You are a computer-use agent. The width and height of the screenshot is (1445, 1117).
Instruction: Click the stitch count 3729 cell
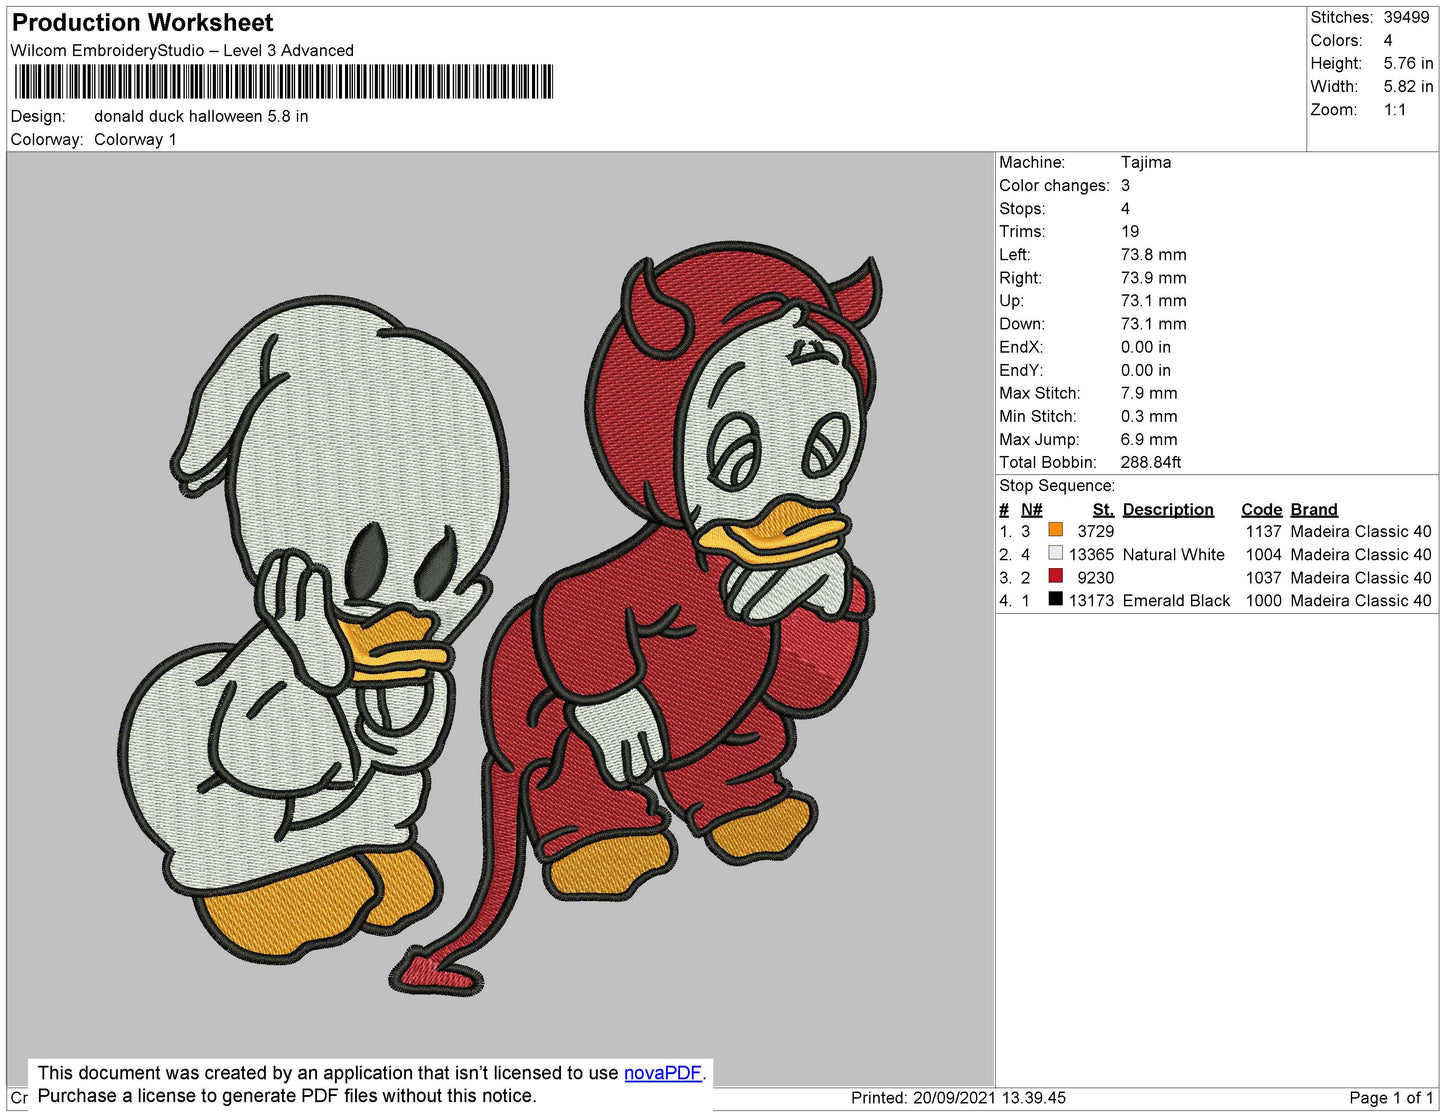(x=1095, y=532)
